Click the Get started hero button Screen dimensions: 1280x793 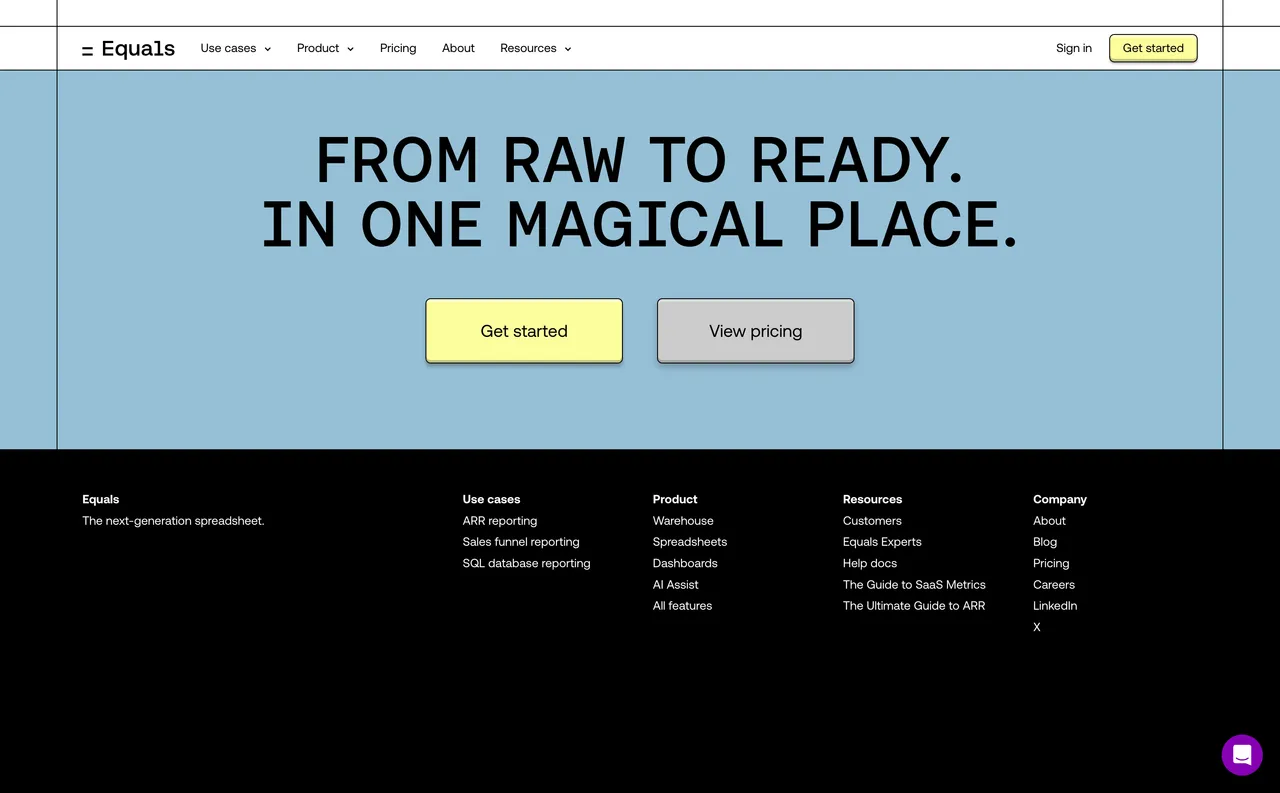(x=523, y=330)
